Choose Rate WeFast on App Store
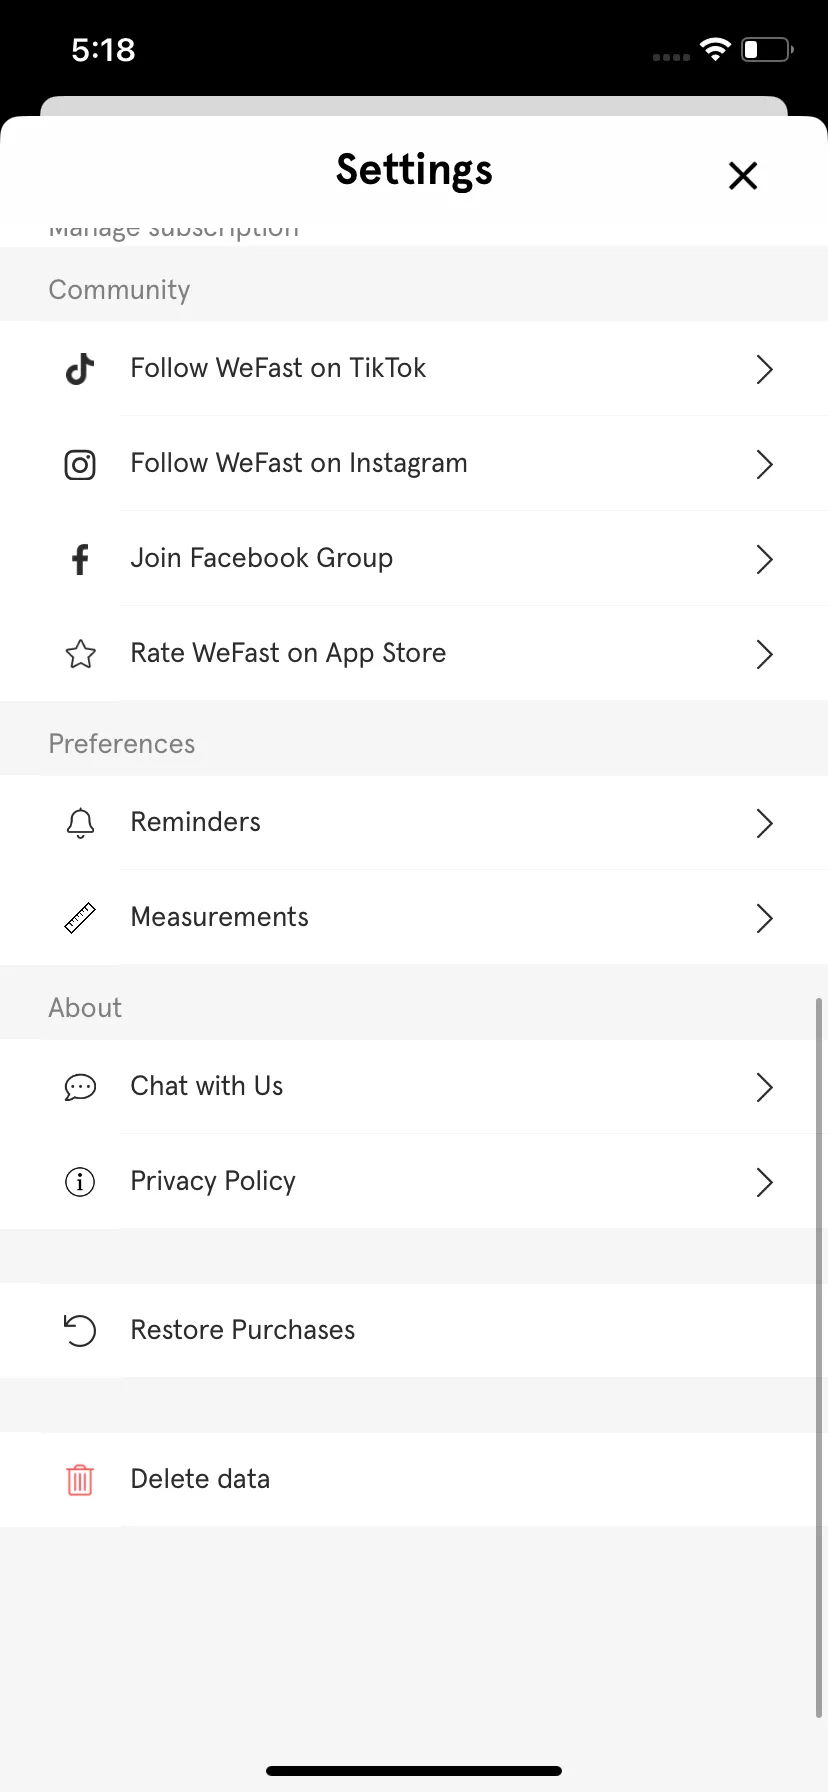The image size is (828, 1792). coord(414,654)
